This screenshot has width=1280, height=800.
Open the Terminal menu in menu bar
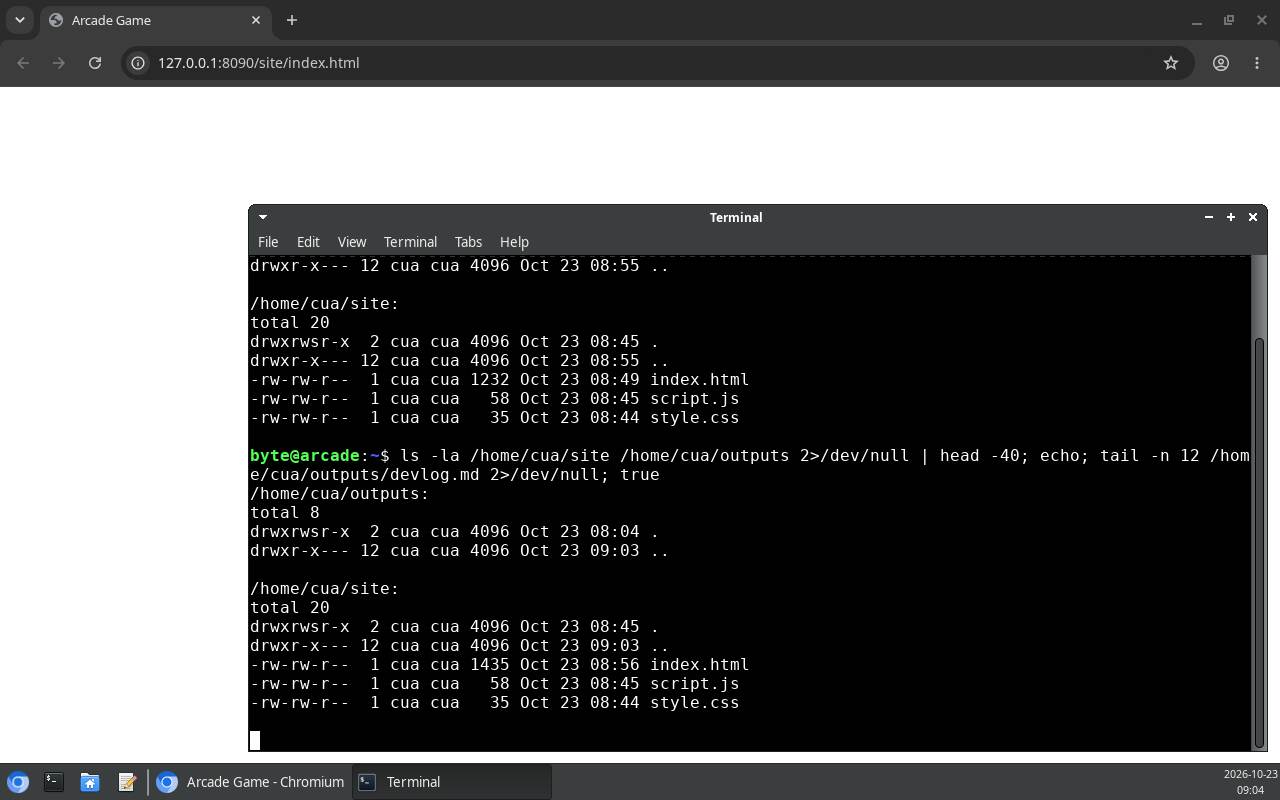[410, 242]
